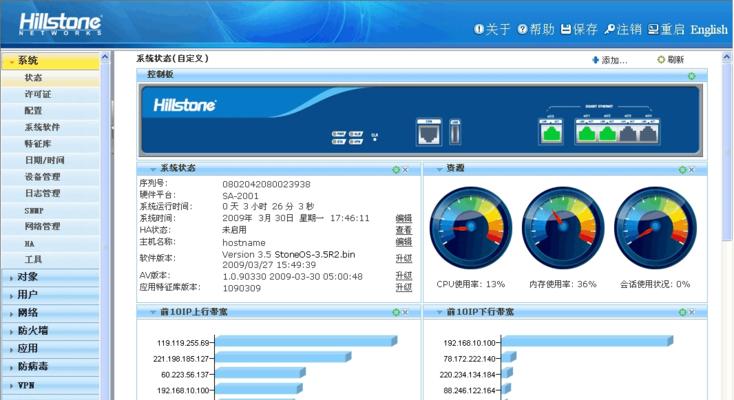
Task: Collapse the 系统 sidebar section
Action: click(50, 61)
